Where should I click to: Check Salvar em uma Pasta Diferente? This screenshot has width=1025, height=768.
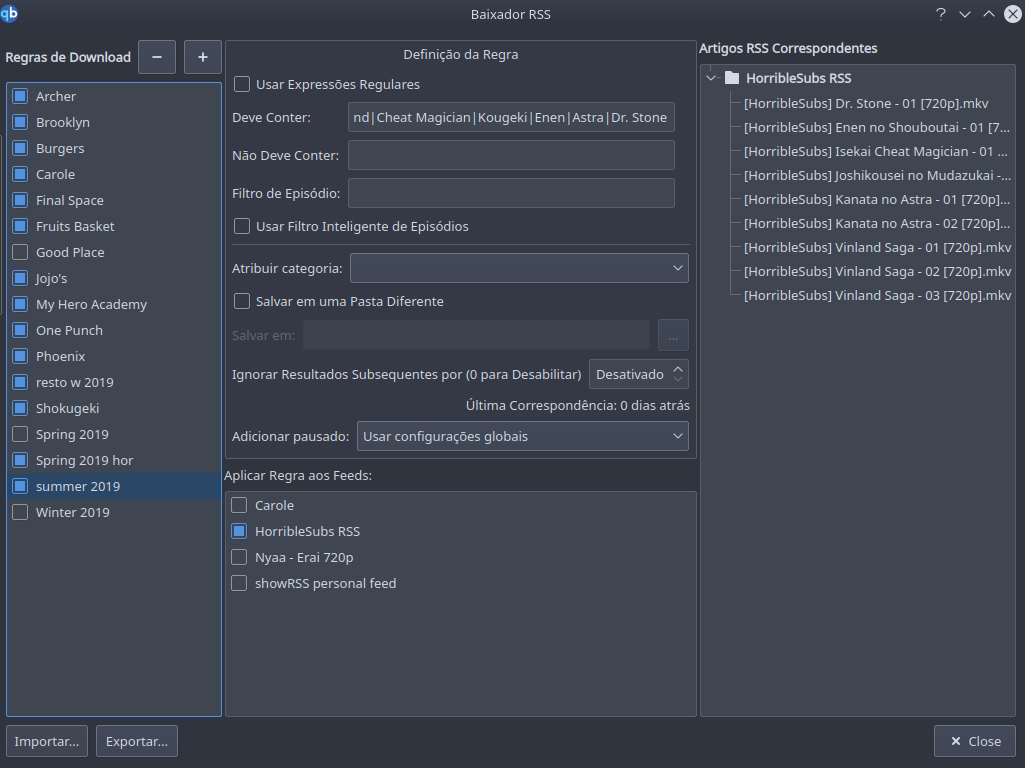coord(241,301)
